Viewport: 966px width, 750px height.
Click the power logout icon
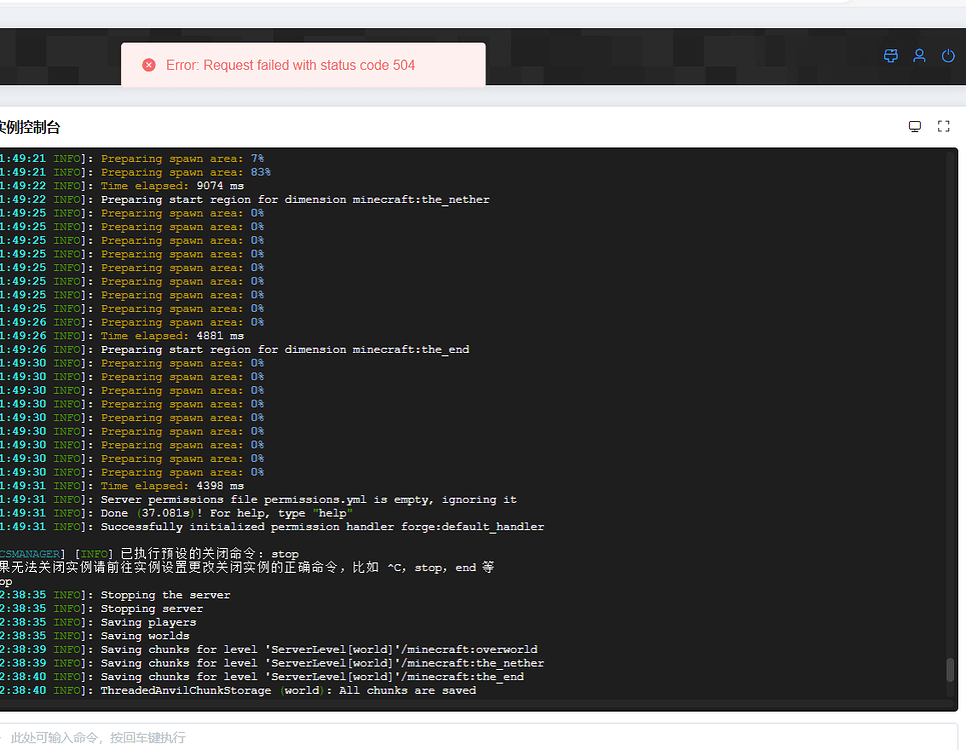click(948, 56)
